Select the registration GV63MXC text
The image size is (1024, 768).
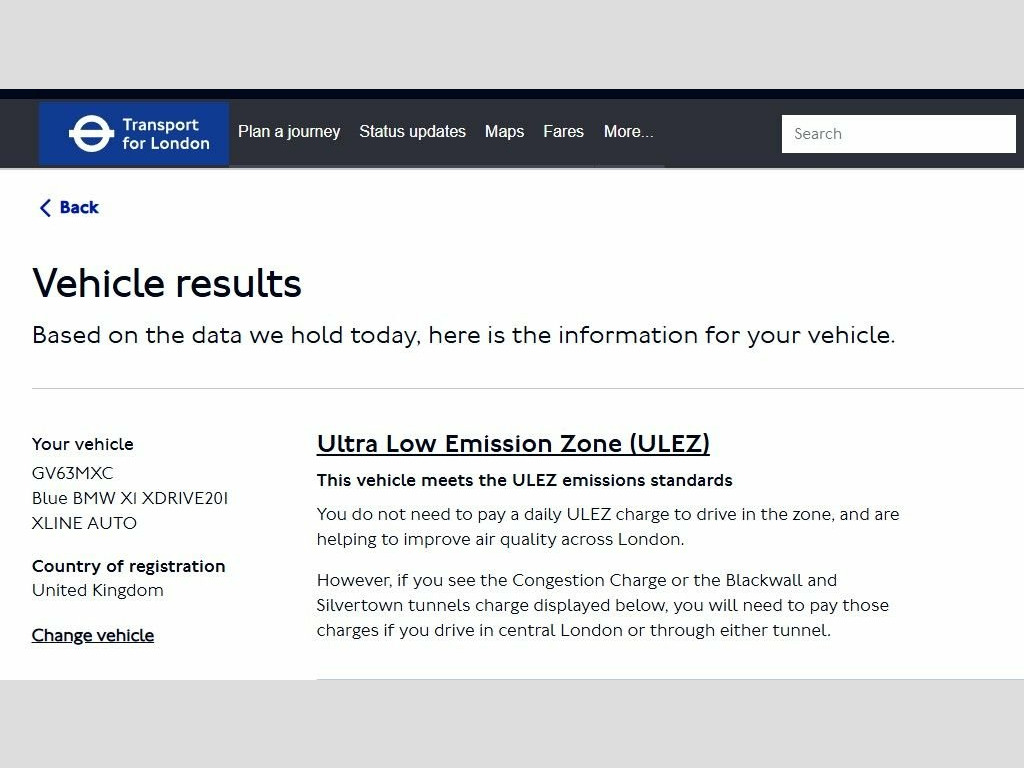(x=72, y=473)
